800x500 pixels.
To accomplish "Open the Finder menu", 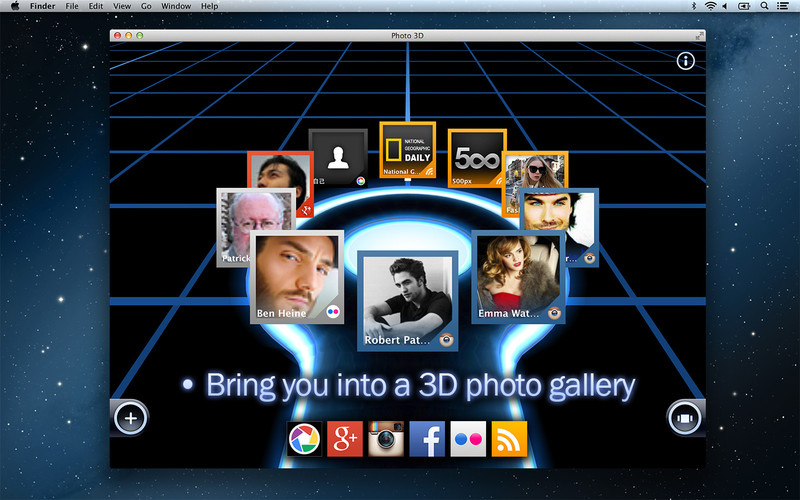I will [x=42, y=6].
